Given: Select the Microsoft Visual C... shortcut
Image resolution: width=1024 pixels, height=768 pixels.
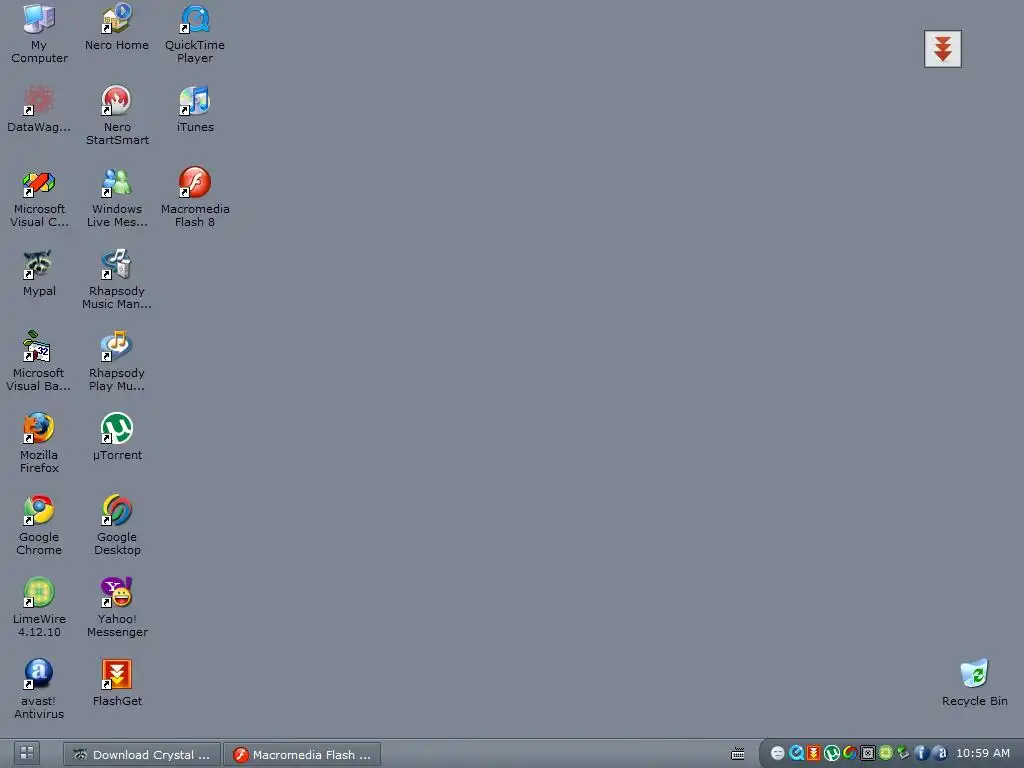Looking at the screenshot, I should click(39, 197).
